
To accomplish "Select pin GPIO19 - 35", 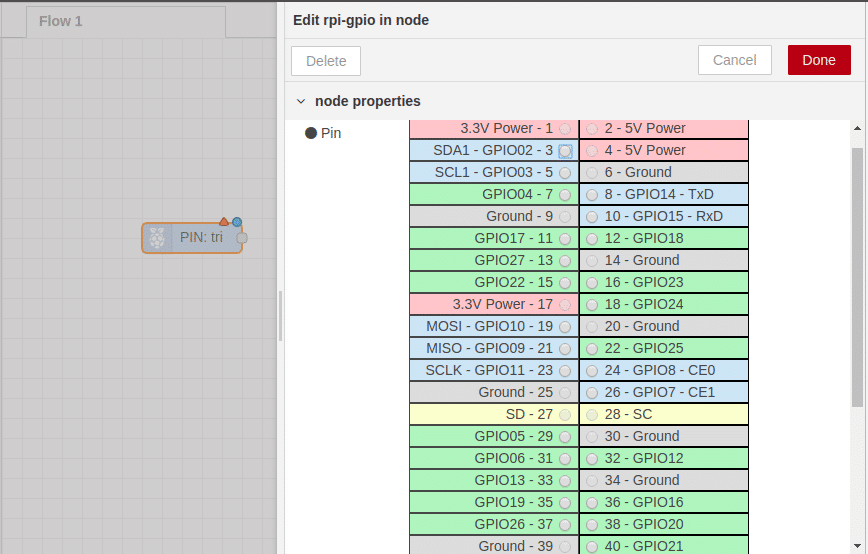I will pos(565,503).
